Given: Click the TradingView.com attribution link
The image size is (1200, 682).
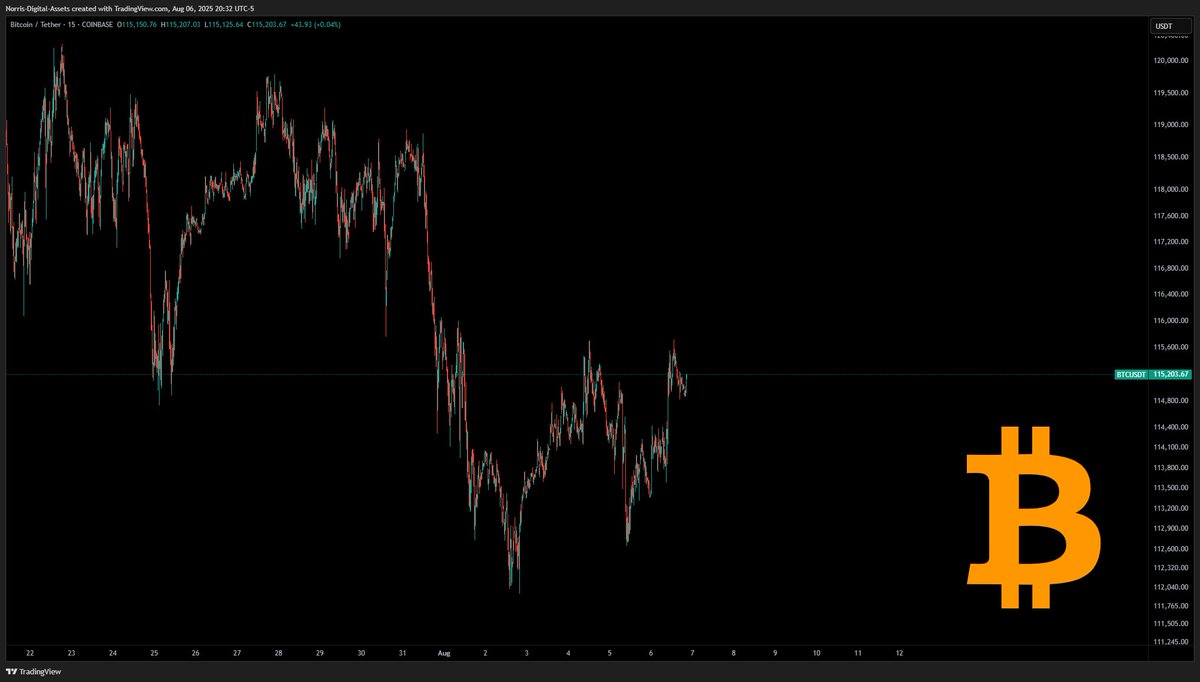Looking at the screenshot, I should point(140,9).
